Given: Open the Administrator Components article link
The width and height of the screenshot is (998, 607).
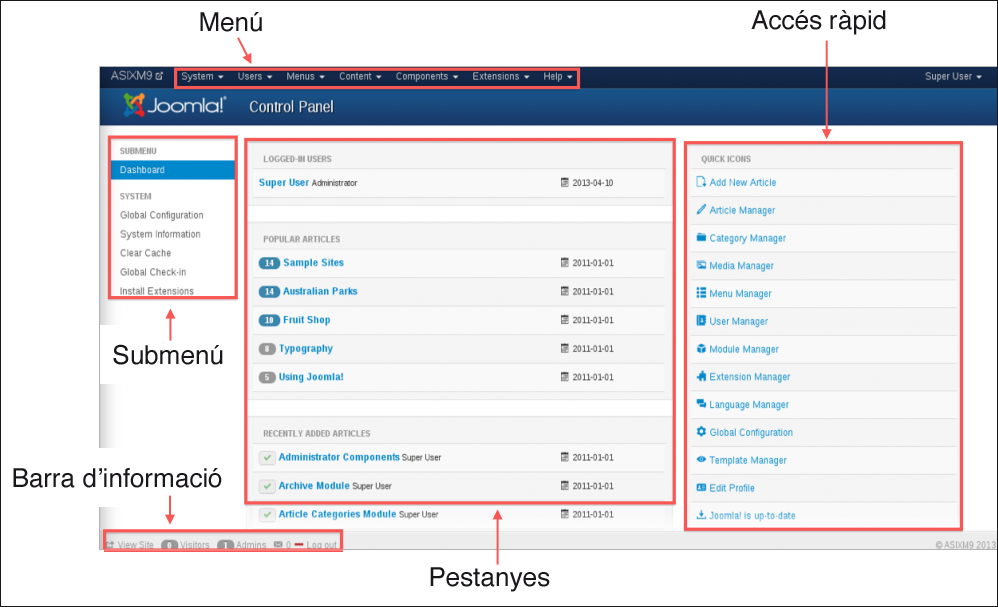Looking at the screenshot, I should [339, 457].
